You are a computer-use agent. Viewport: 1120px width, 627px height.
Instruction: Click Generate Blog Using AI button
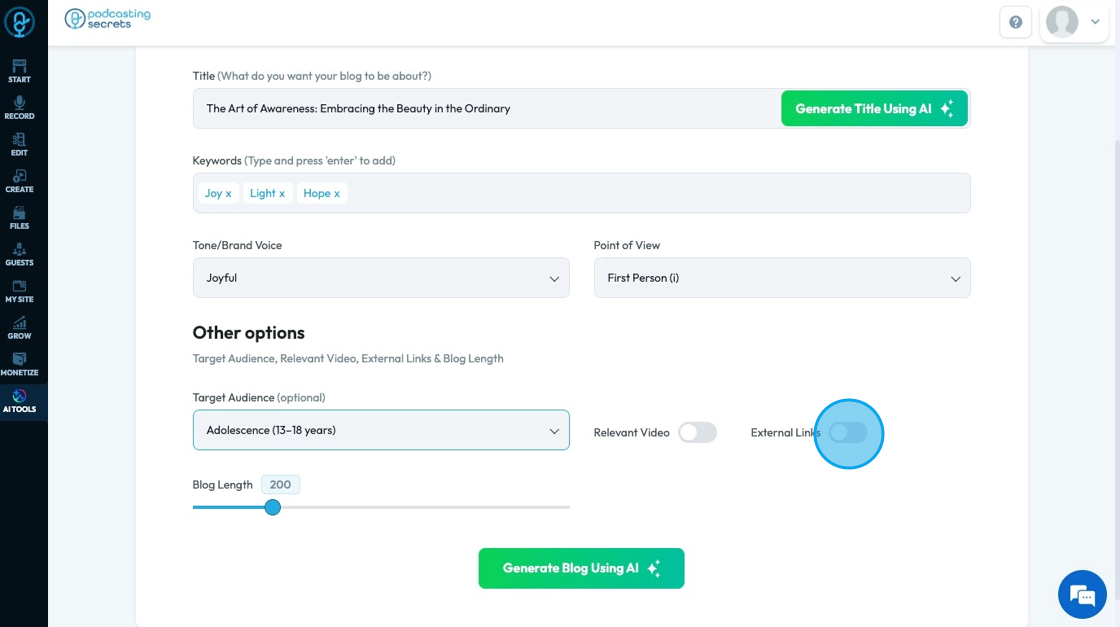coord(581,568)
